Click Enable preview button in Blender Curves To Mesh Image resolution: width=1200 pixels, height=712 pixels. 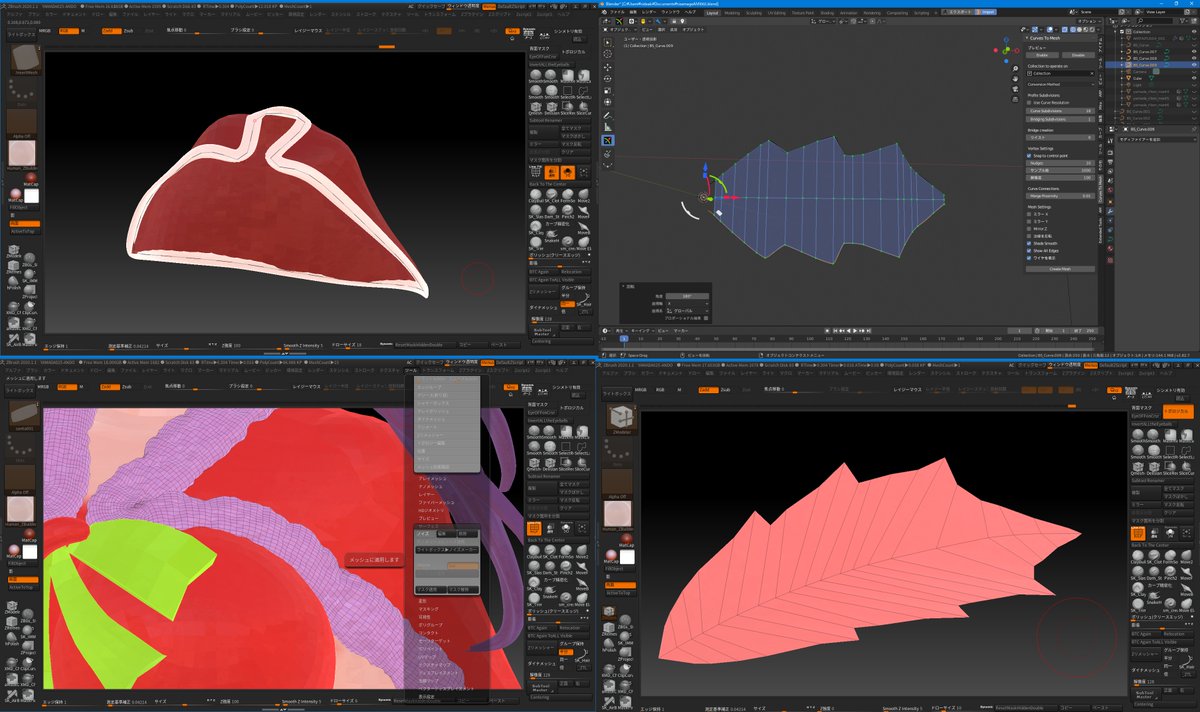coord(1042,55)
